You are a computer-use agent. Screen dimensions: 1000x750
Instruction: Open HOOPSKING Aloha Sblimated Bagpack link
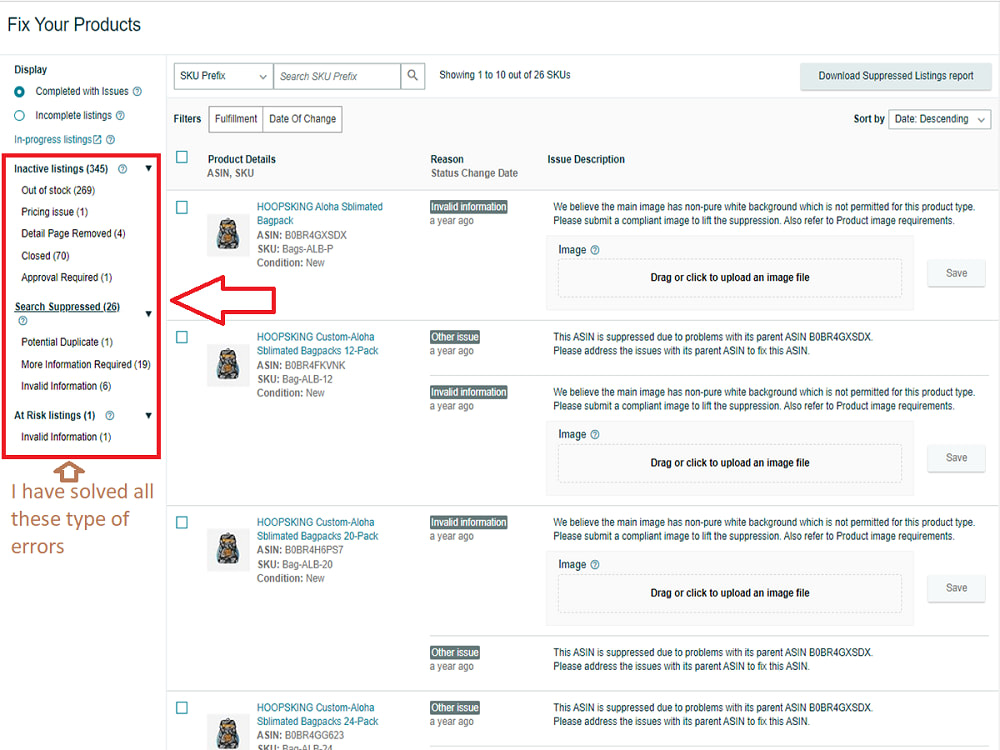(x=320, y=214)
